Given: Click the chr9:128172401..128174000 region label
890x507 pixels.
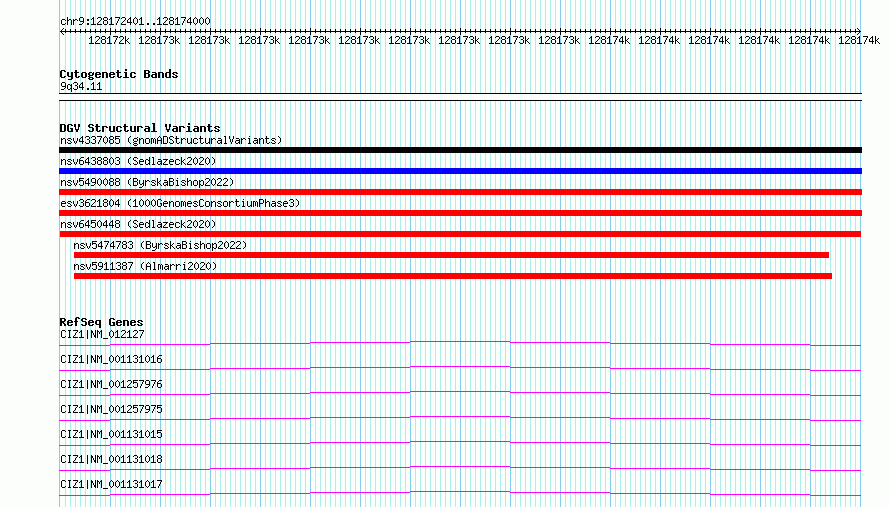Looking at the screenshot, I should tap(135, 21).
